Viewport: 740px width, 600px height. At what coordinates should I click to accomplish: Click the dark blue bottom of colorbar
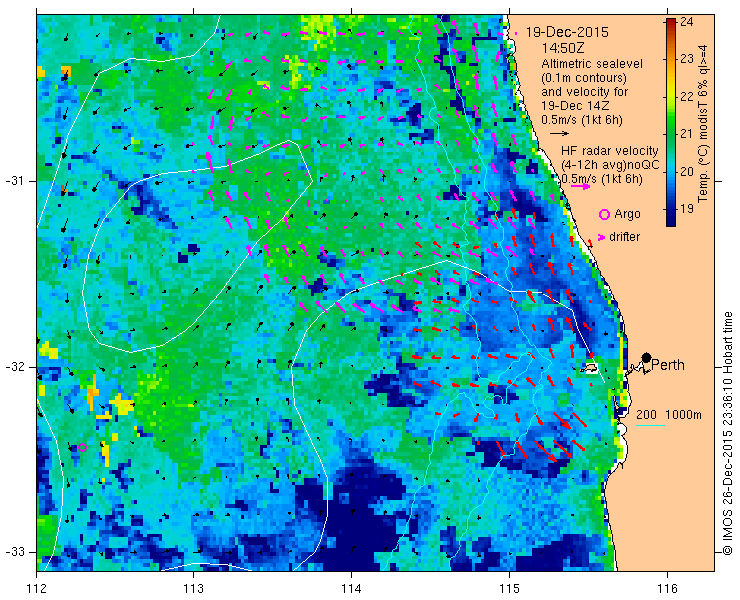(x=671, y=221)
